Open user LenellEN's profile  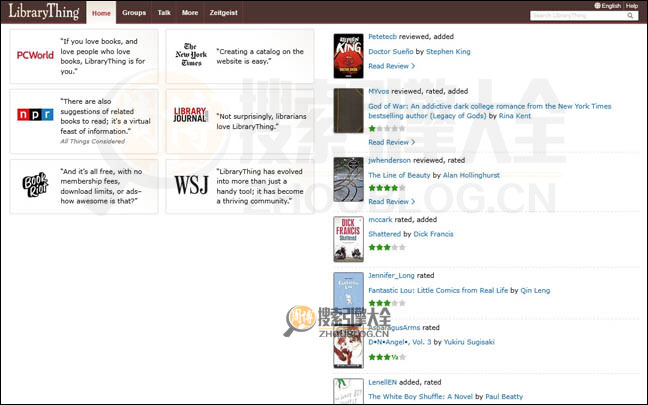click(382, 382)
